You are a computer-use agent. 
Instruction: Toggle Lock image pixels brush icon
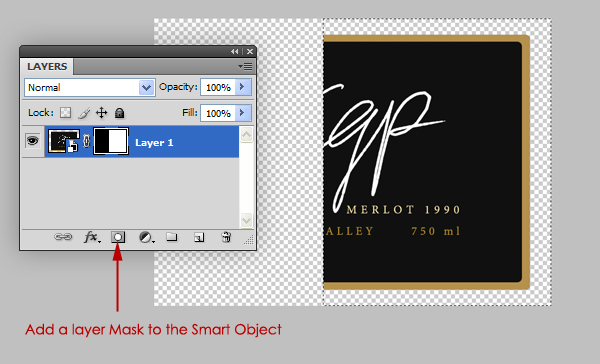coord(84,113)
